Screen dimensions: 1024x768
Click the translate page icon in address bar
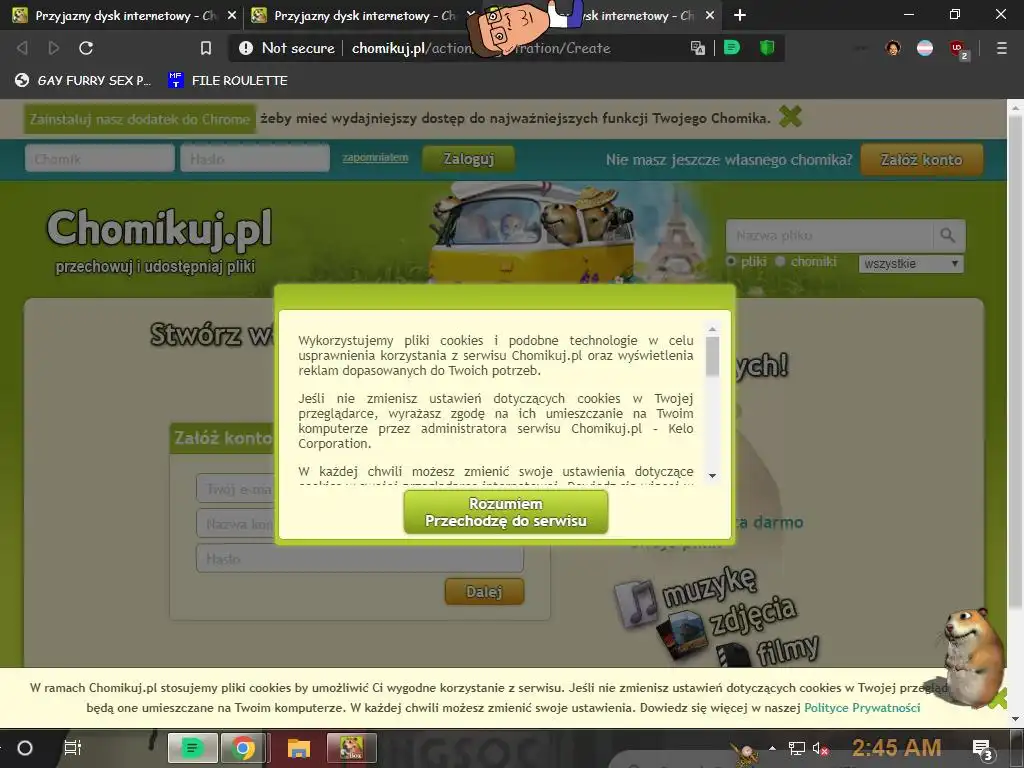click(x=697, y=48)
